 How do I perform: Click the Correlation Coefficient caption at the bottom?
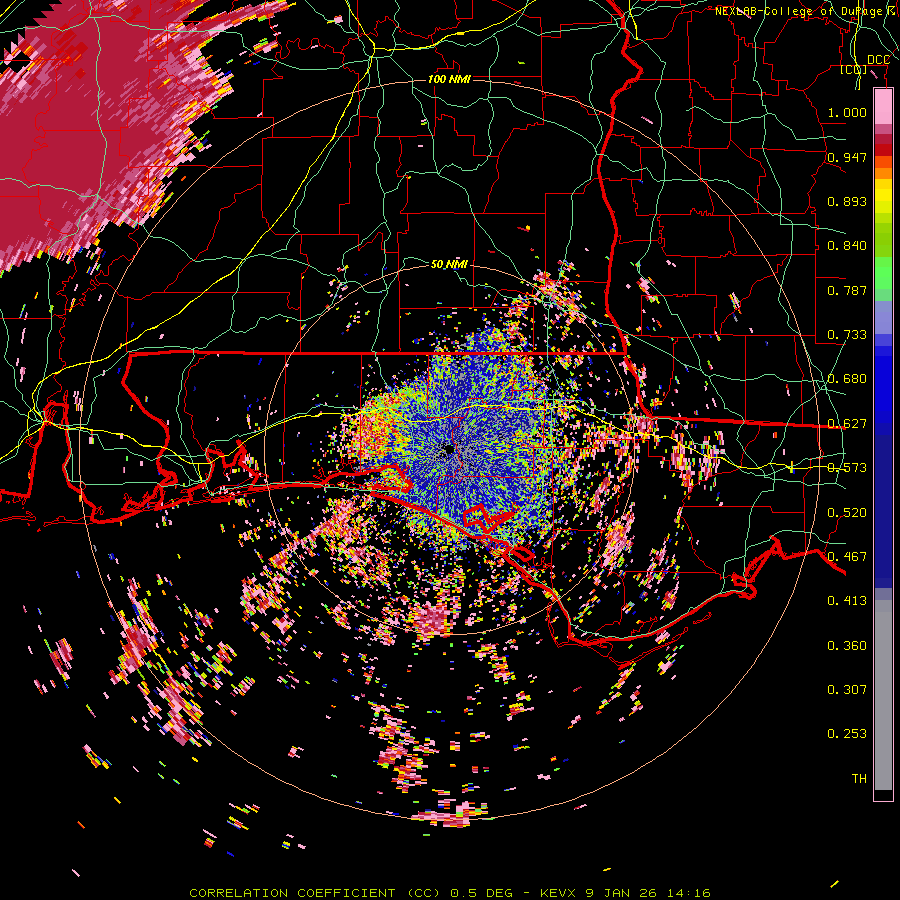449,893
